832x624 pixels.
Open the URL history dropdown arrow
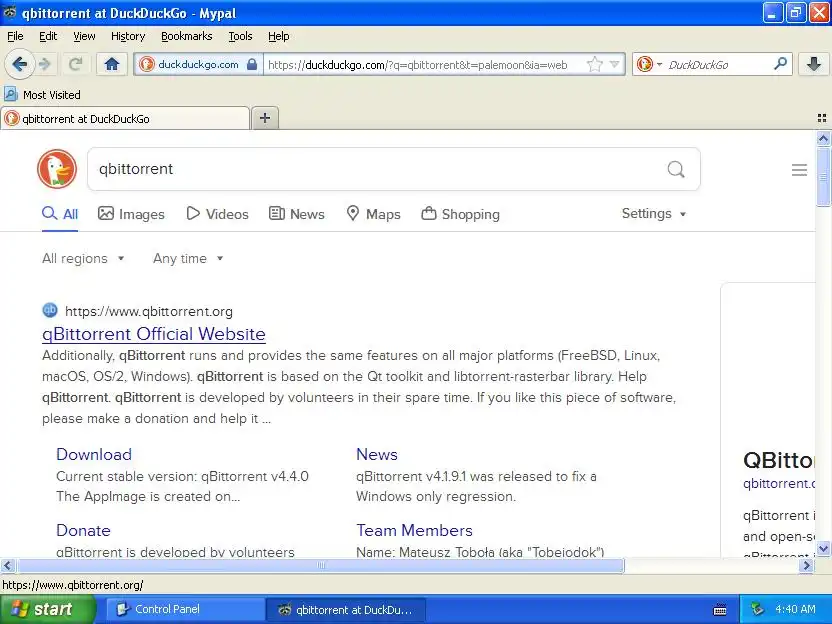coord(614,64)
